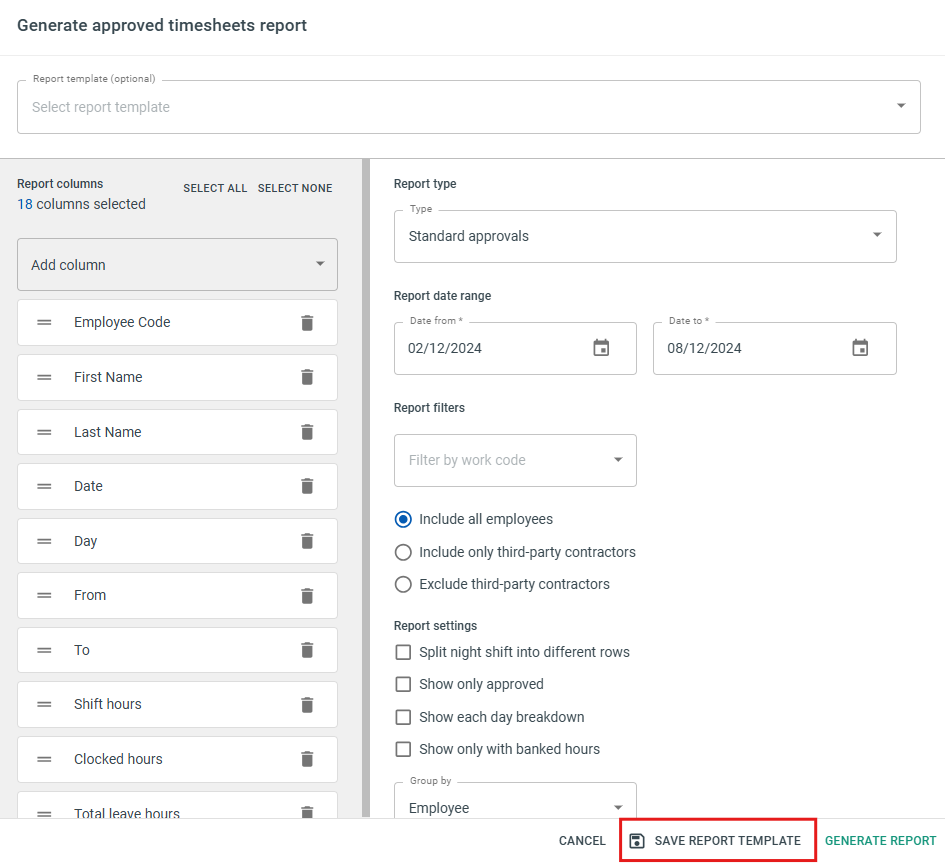This screenshot has width=945, height=863.
Task: Open the Filter by work code dropdown
Action: [515, 460]
